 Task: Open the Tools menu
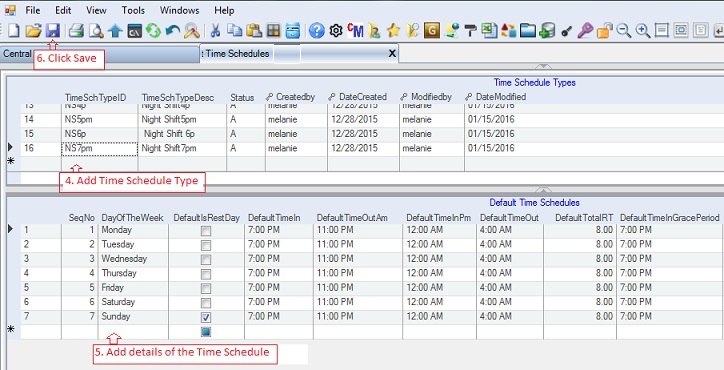pyautogui.click(x=133, y=10)
